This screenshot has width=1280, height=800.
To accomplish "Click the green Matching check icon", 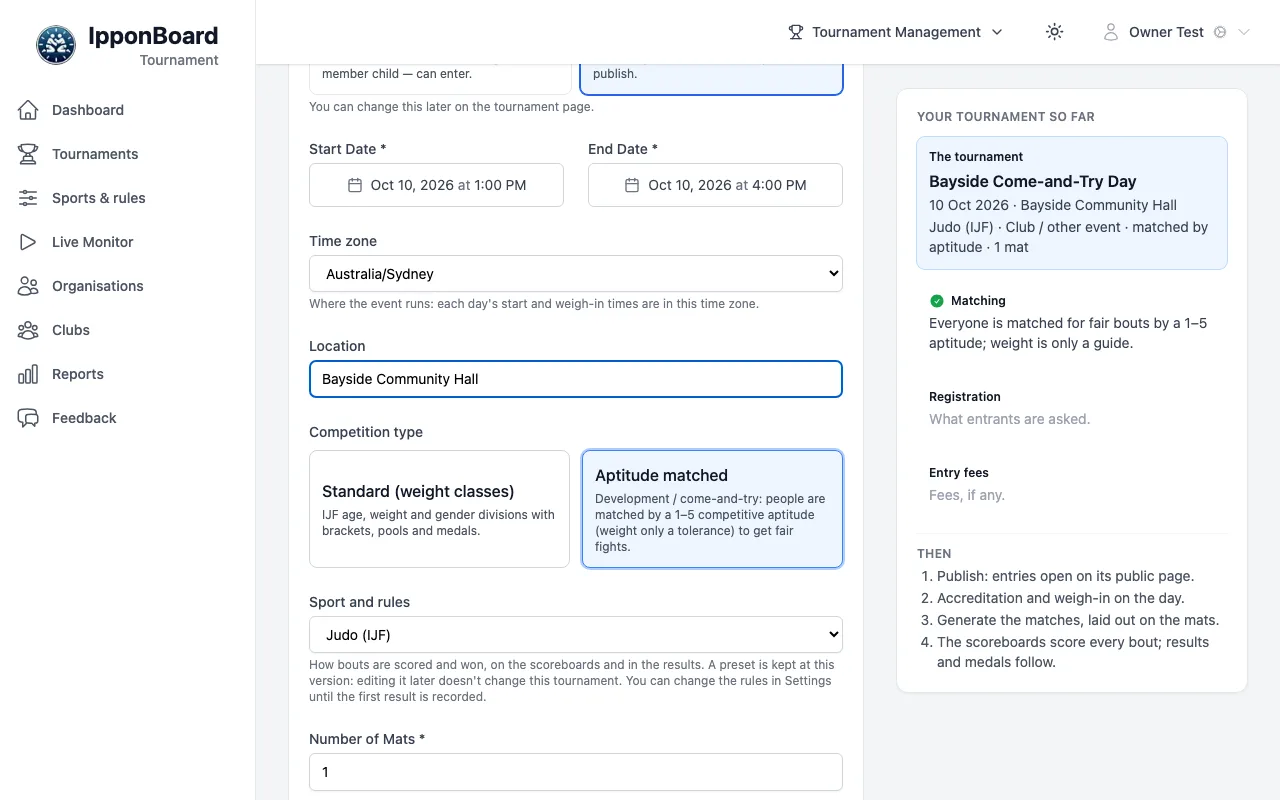I will click(x=937, y=301).
